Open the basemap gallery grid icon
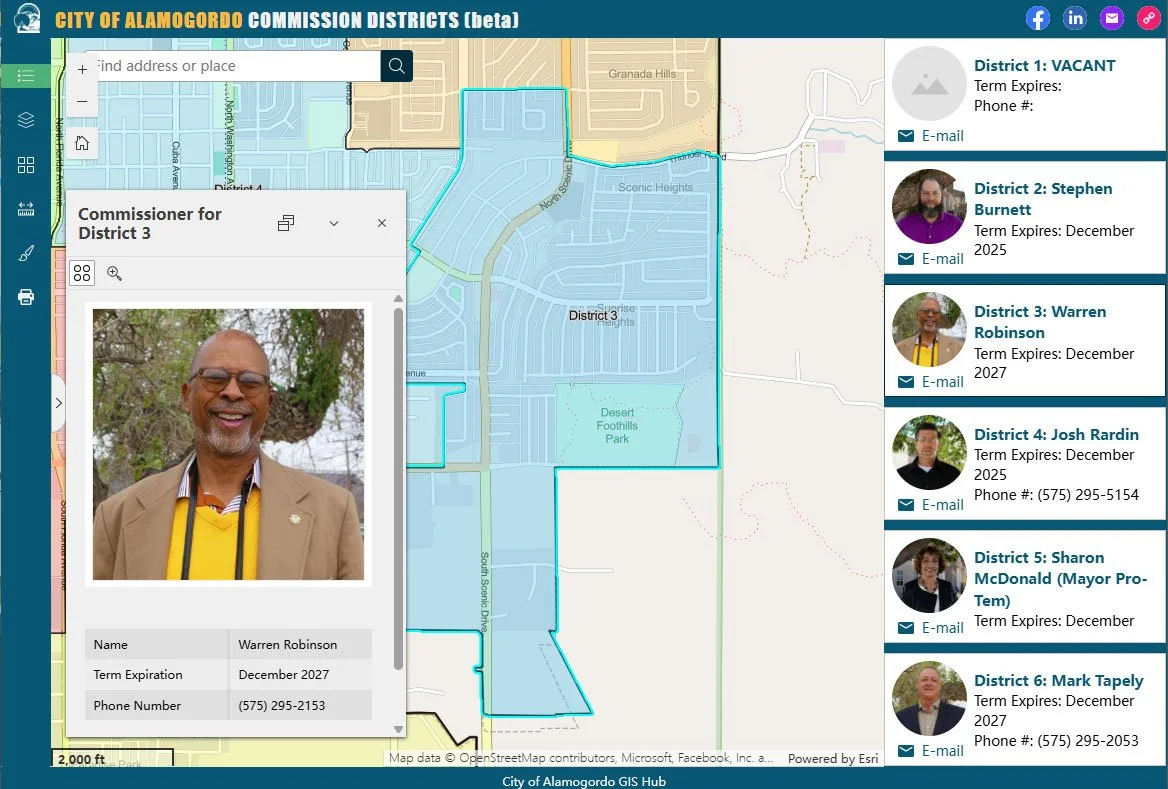The width and height of the screenshot is (1168, 789). pyautogui.click(x=25, y=165)
